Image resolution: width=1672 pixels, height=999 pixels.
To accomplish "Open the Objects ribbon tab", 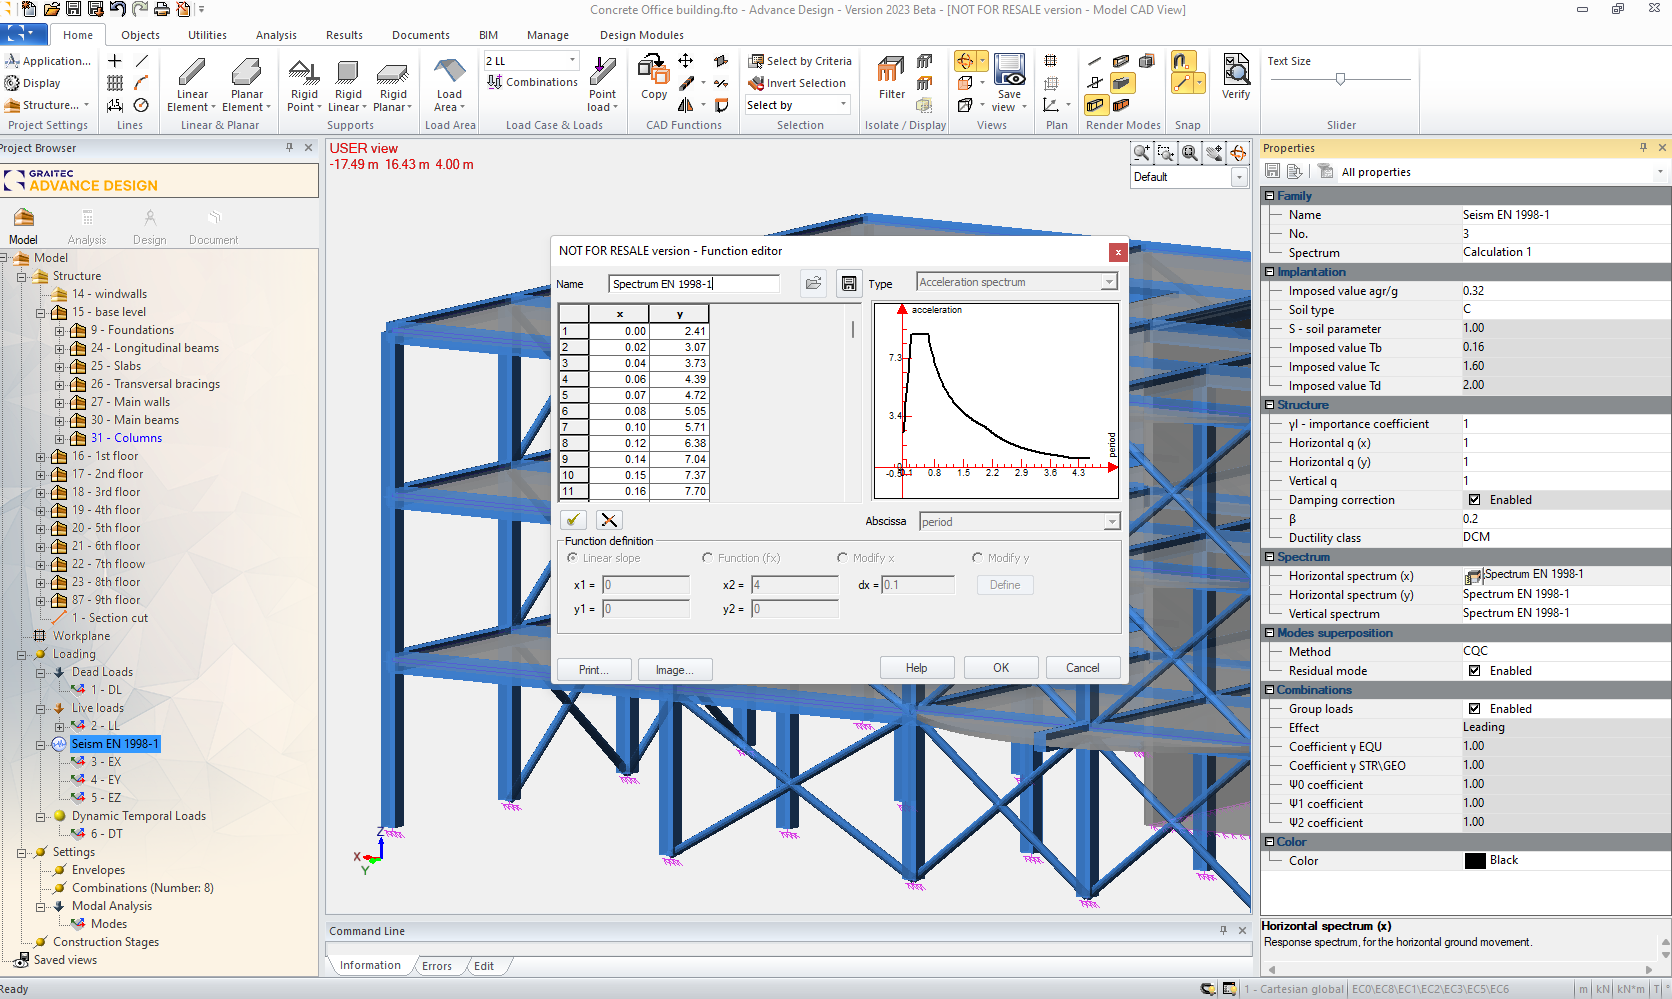I will click(x=140, y=35).
